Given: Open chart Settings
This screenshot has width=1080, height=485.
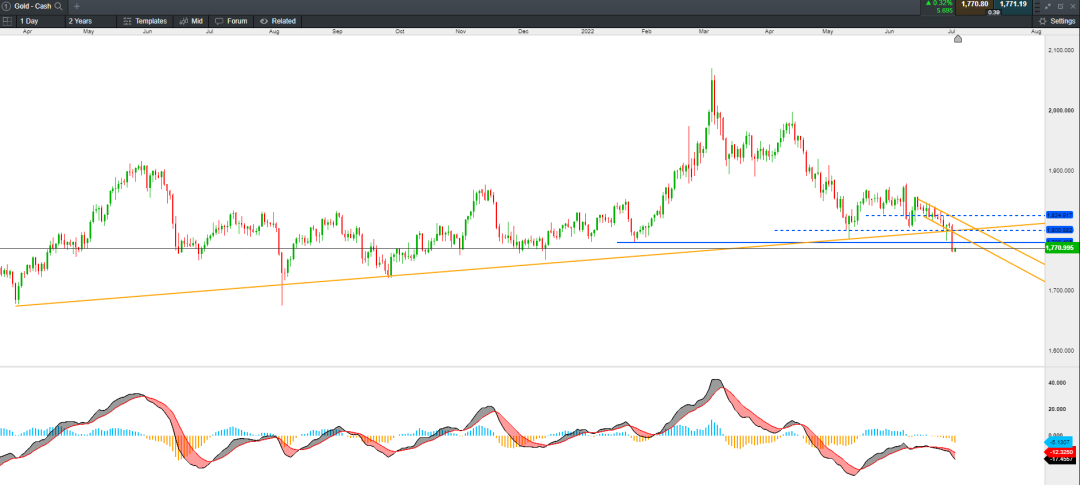Looking at the screenshot, I should click(x=1057, y=21).
